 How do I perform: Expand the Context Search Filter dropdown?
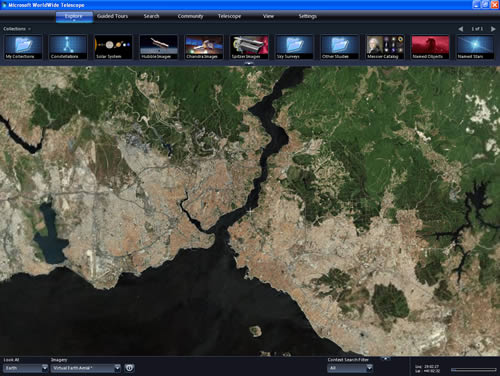click(350, 368)
